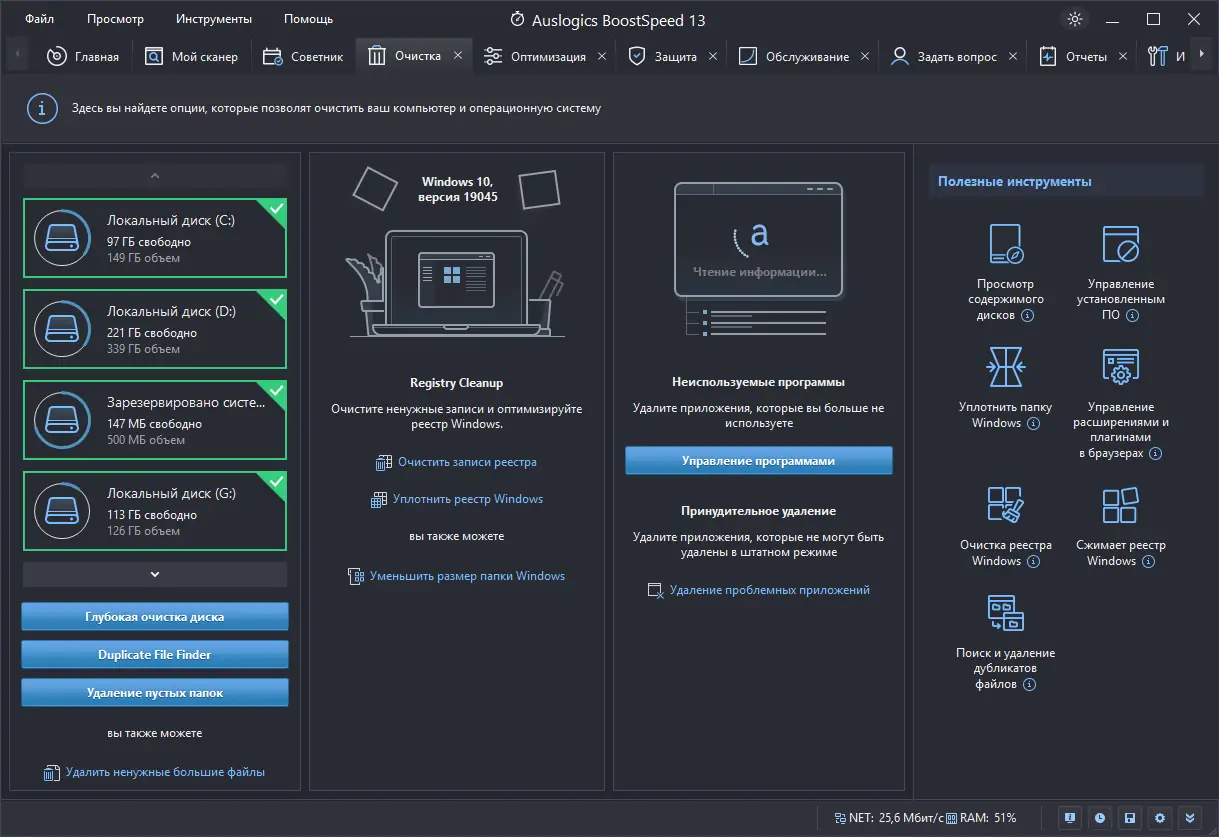The height and width of the screenshot is (837, 1219).
Task: Select the 'Зарезервировано систе...' drive card
Action: [x=155, y=420]
